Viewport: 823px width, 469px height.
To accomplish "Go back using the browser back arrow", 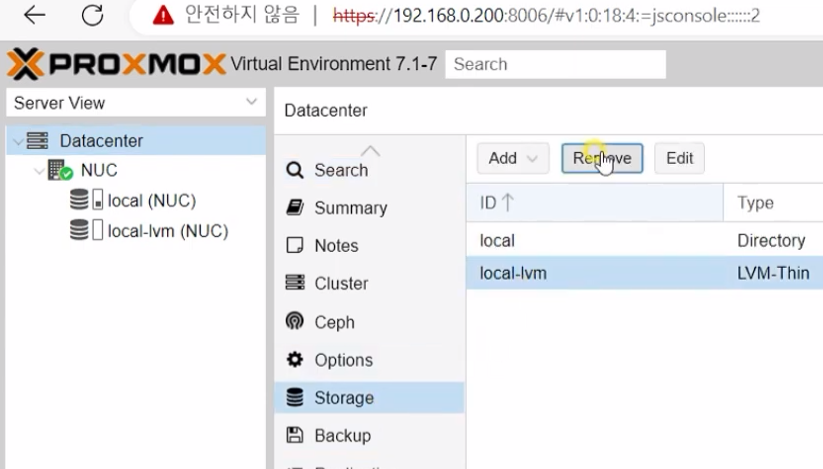I will [x=35, y=15].
